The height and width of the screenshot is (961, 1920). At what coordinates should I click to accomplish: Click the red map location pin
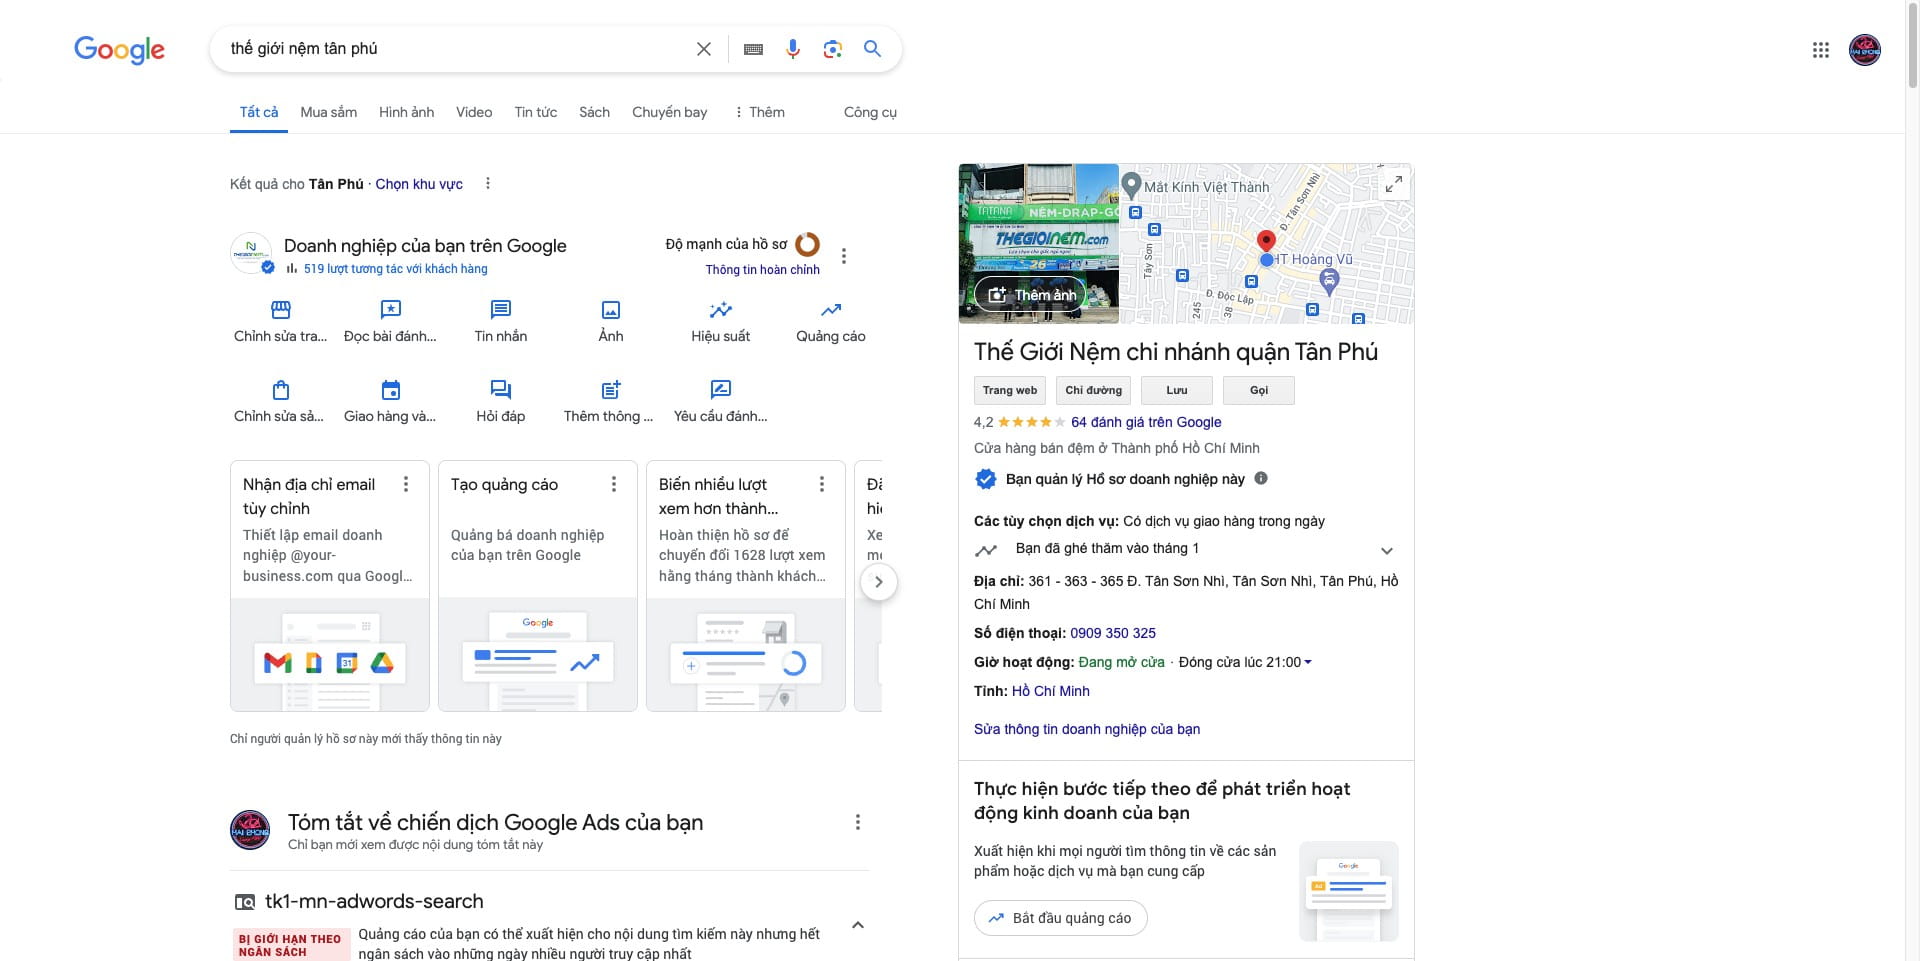tap(1266, 241)
